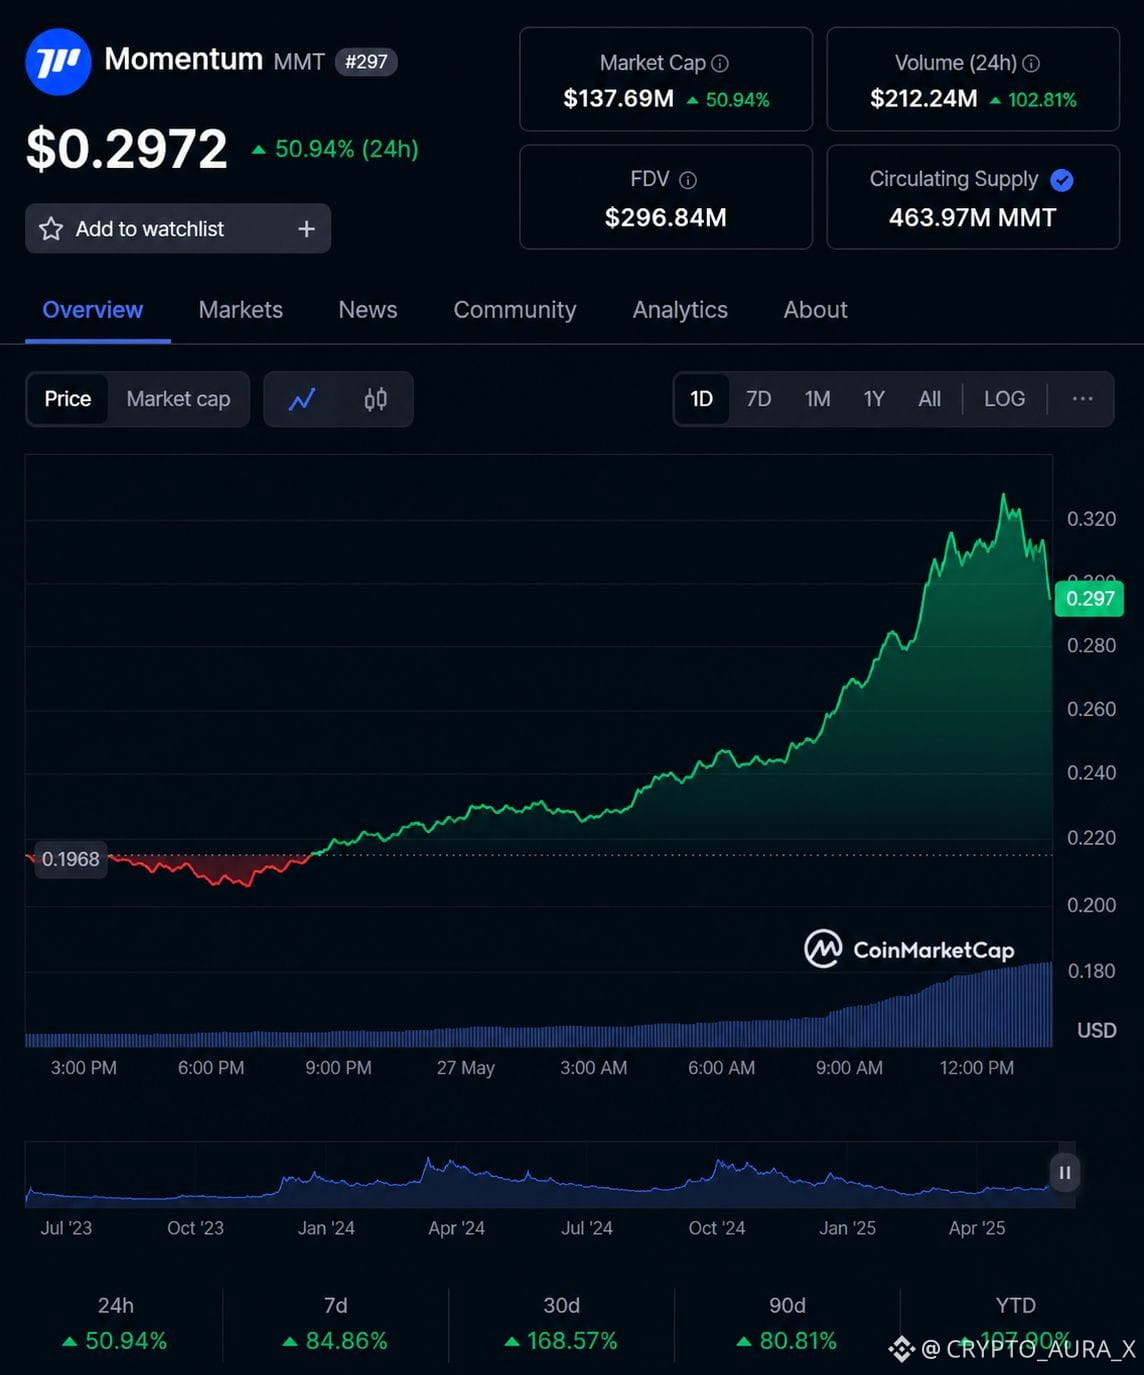Click the plus icon on watchlist button
Viewport: 1144px width, 1375px height.
[x=306, y=229]
